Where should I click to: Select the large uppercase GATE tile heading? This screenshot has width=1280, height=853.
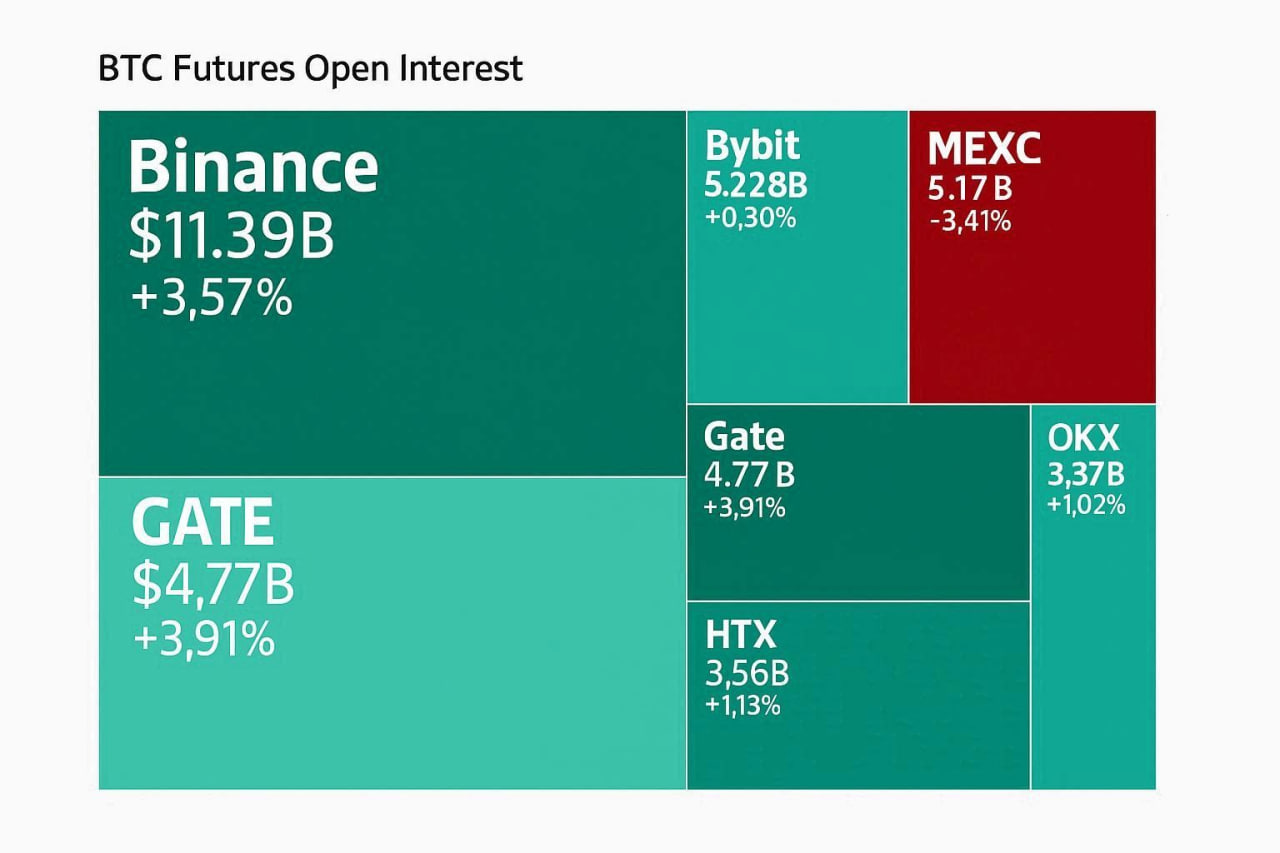pyautogui.click(x=202, y=523)
